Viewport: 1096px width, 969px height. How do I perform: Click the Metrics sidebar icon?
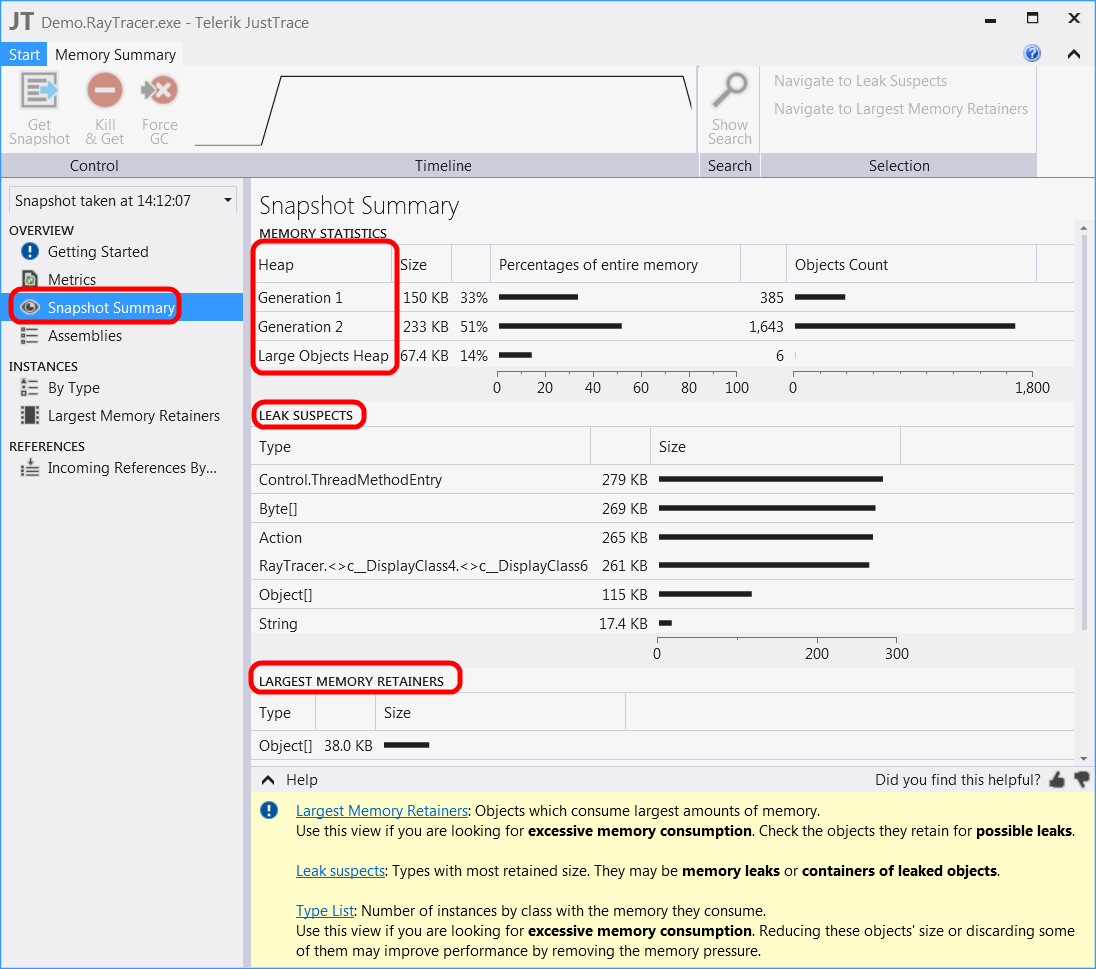30,279
